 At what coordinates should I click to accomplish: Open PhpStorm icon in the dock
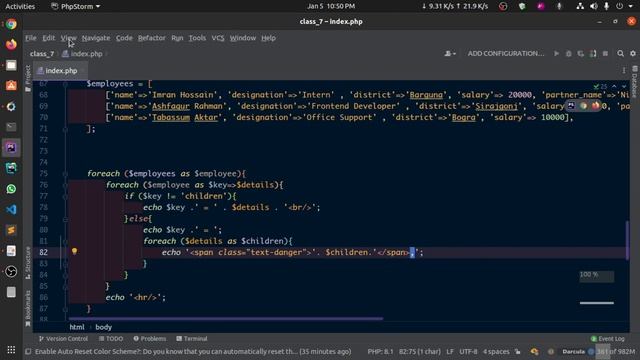[x=11, y=147]
